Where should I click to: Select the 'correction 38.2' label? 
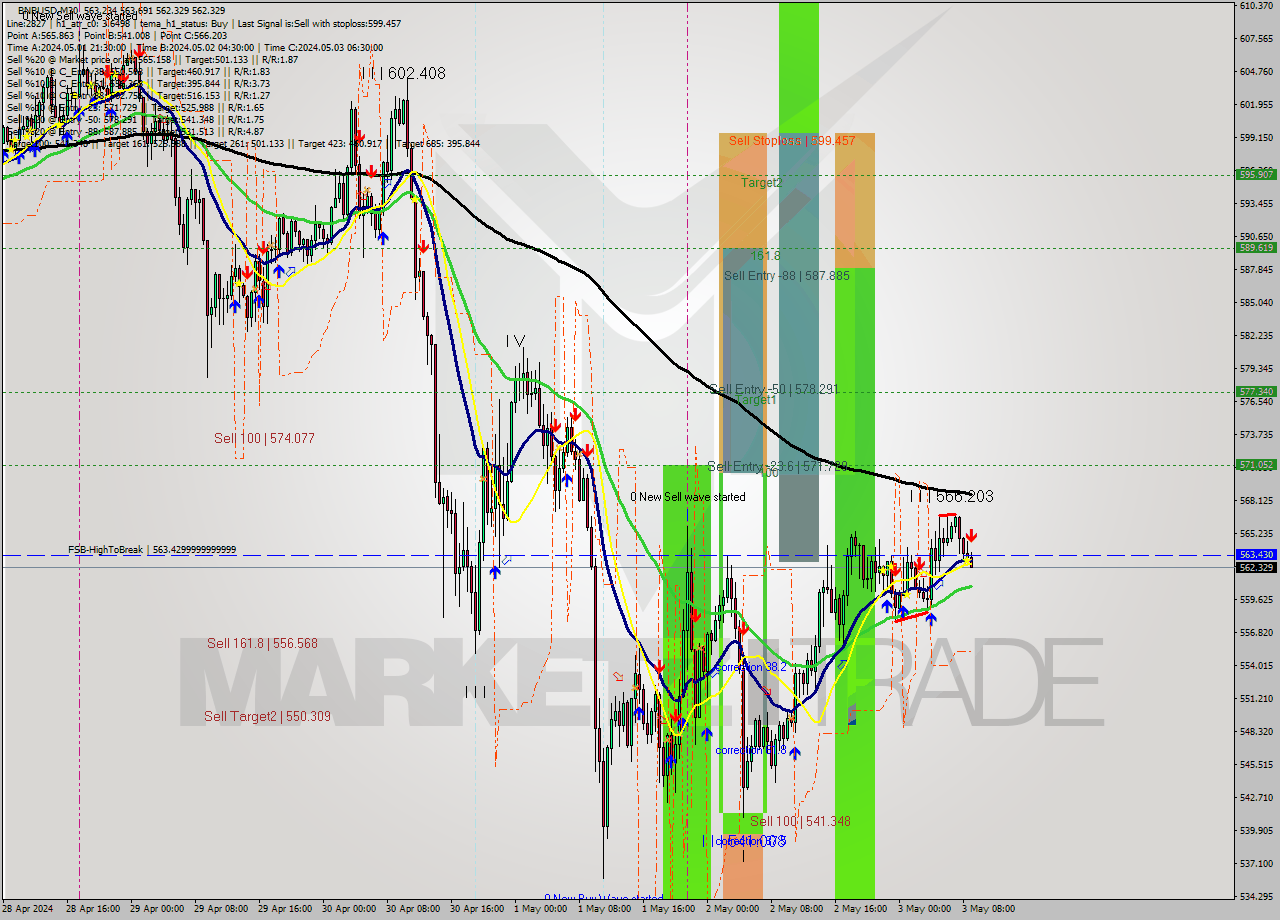[x=751, y=666]
